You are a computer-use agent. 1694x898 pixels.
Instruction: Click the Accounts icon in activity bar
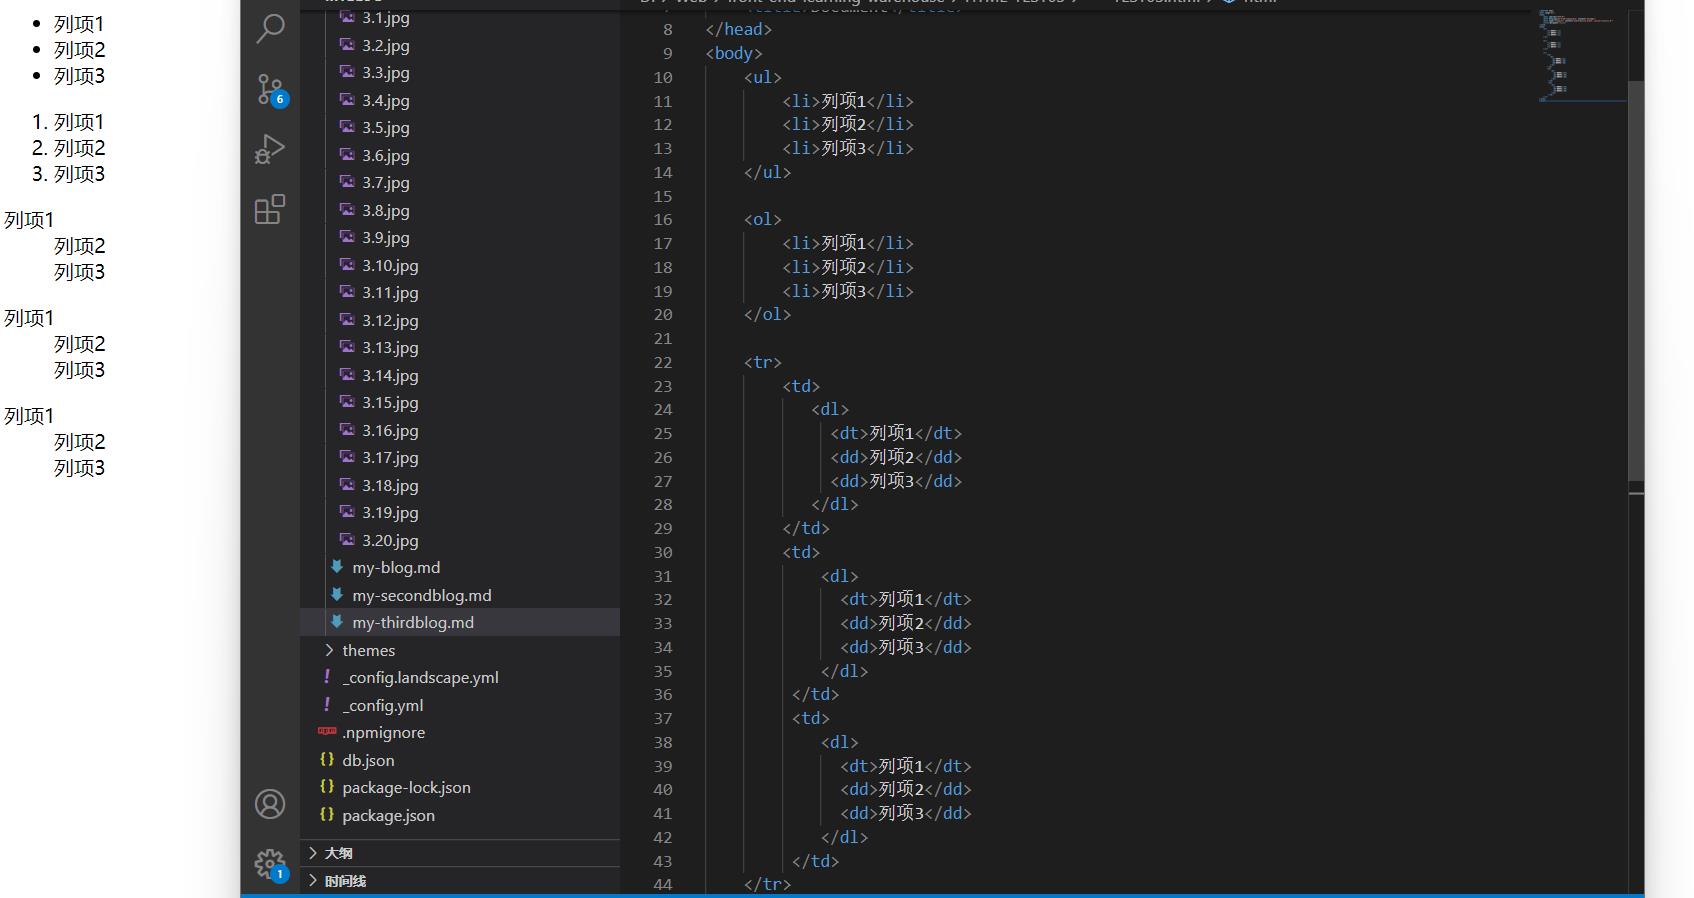(x=270, y=804)
